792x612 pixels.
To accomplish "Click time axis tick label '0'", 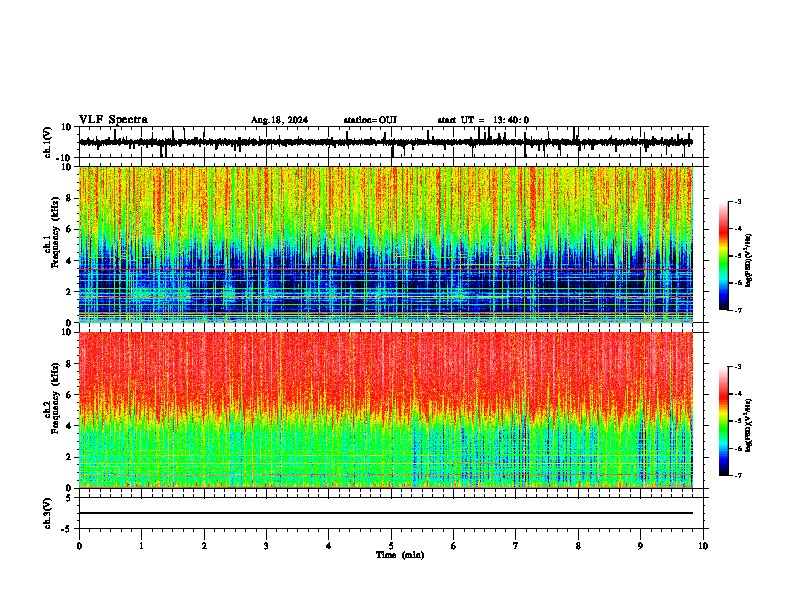I will tap(79, 546).
